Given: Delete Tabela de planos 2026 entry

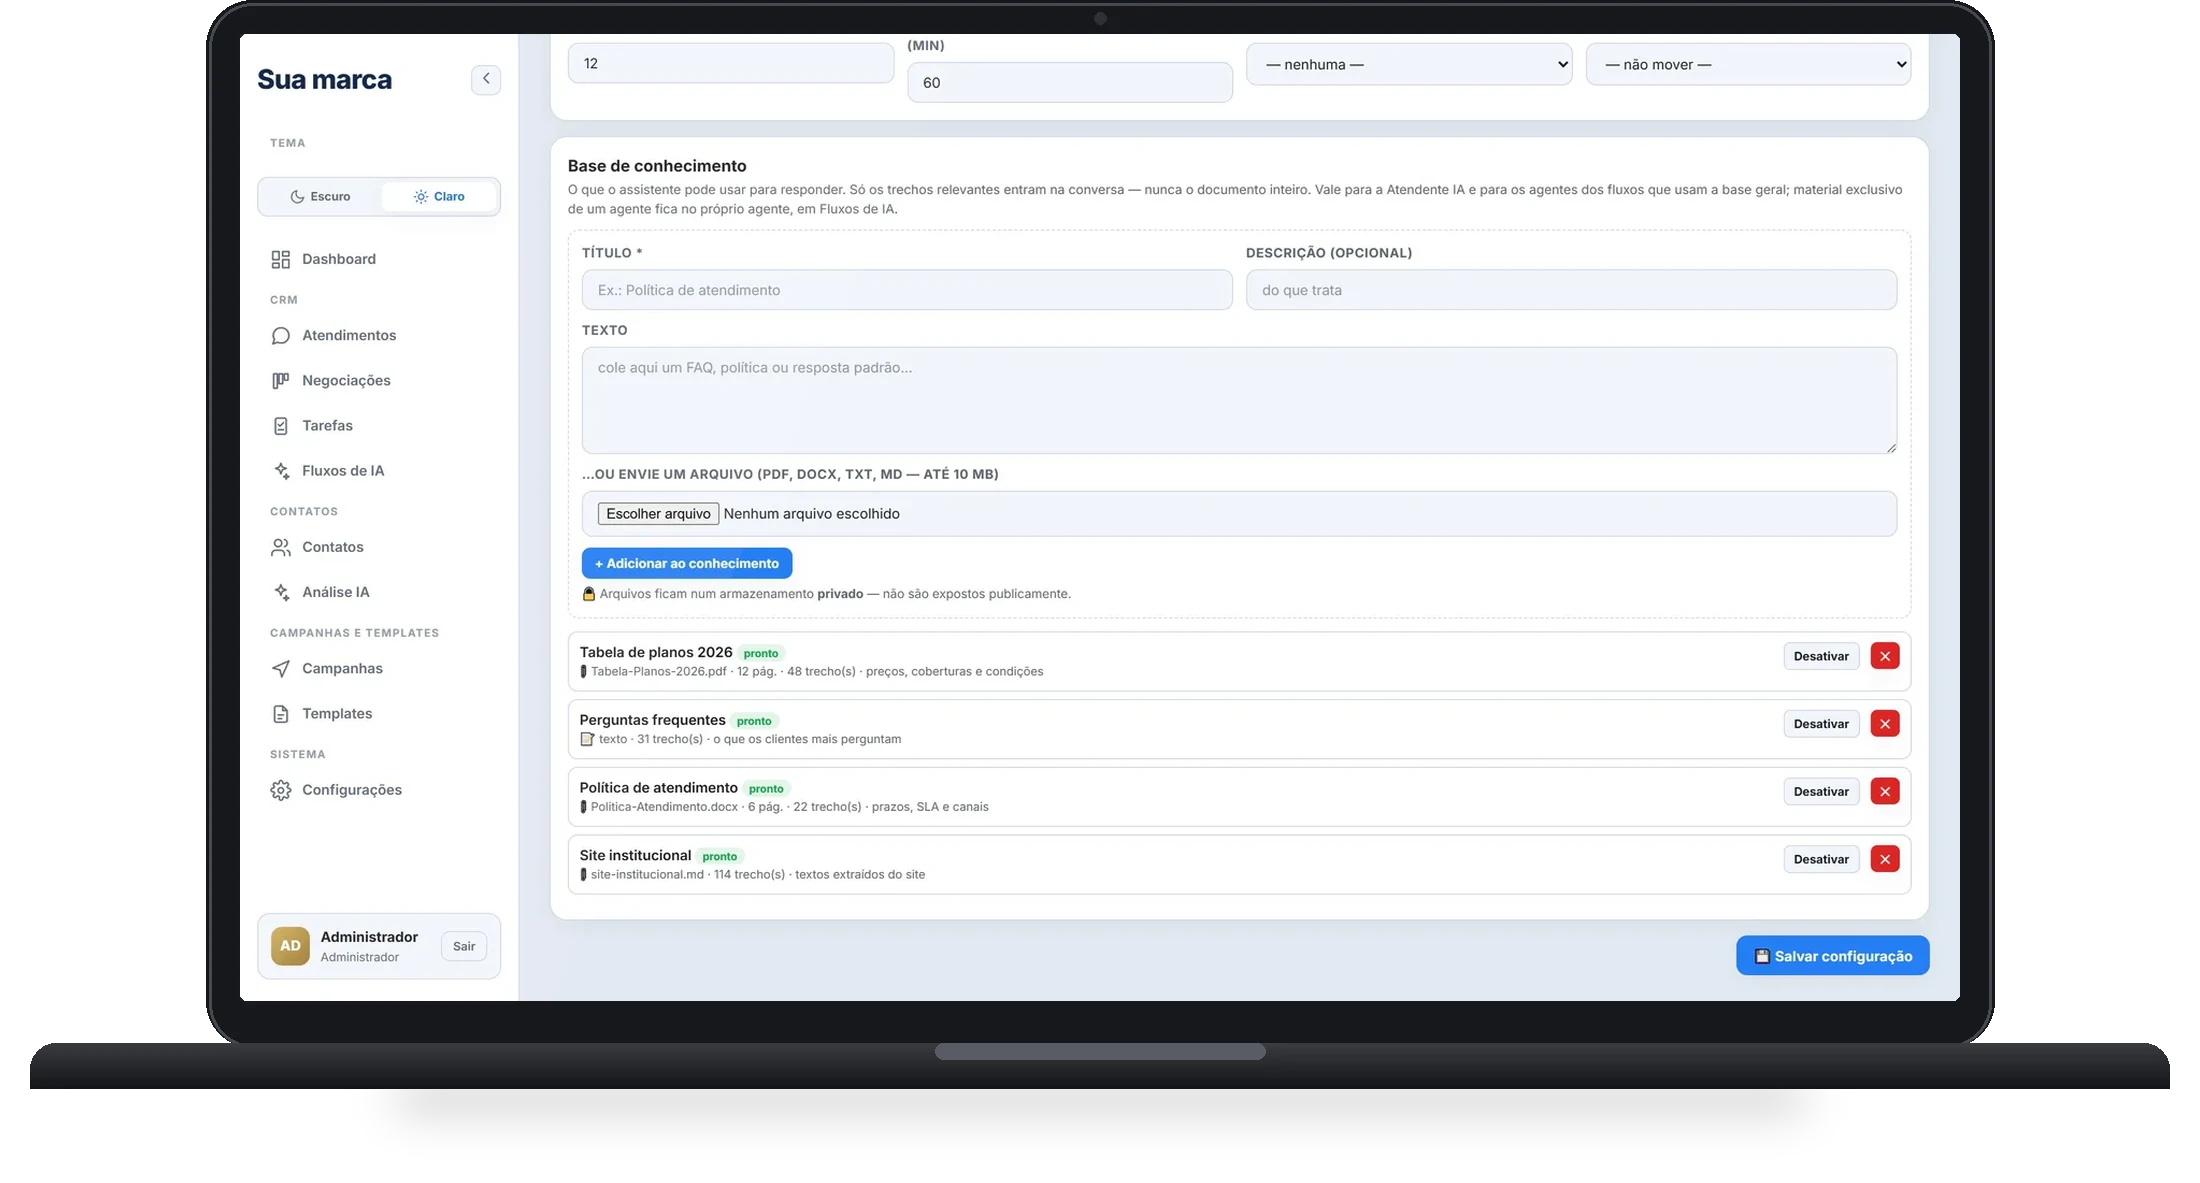Looking at the screenshot, I should click(x=1885, y=656).
